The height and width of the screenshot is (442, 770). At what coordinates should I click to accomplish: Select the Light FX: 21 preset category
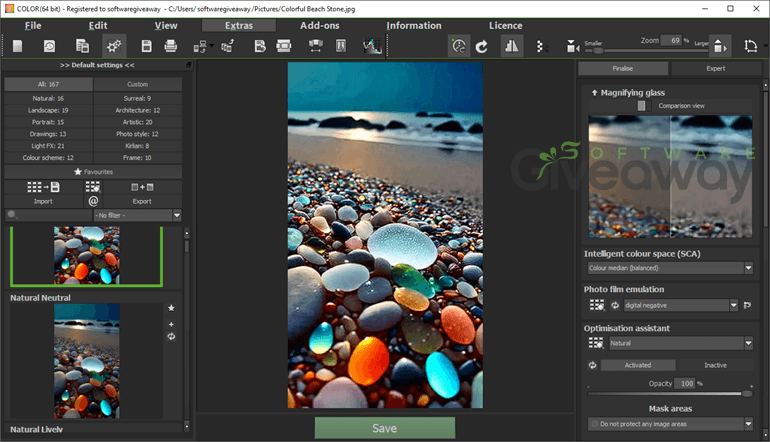(48, 146)
